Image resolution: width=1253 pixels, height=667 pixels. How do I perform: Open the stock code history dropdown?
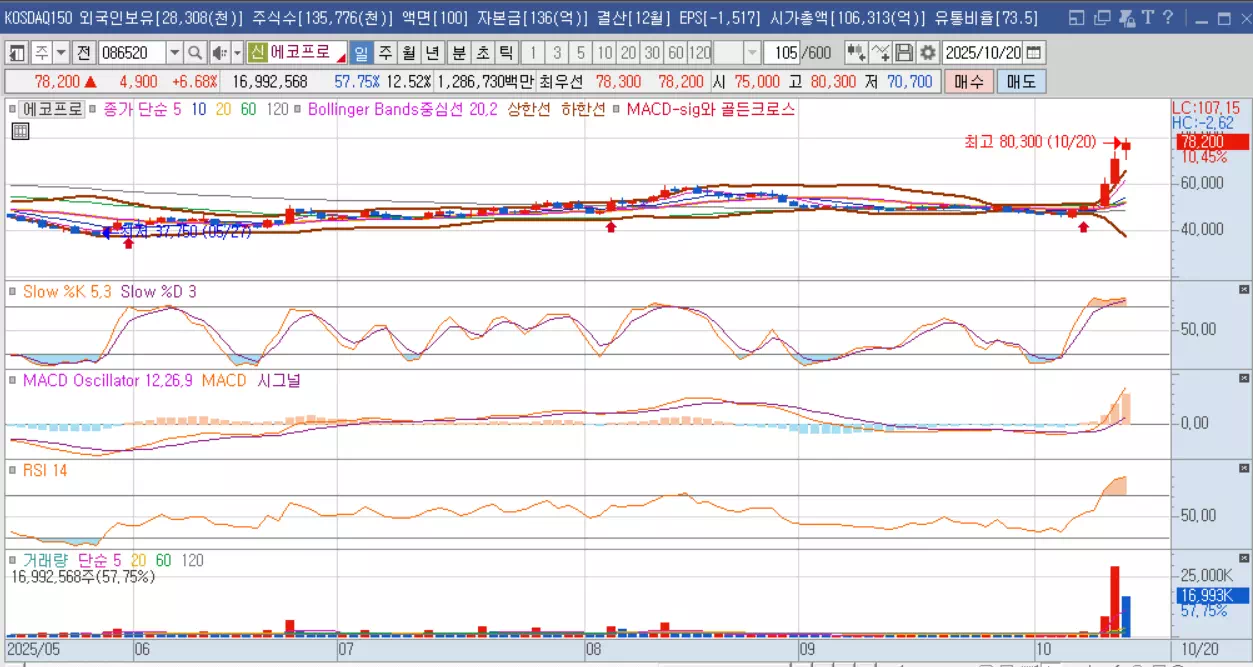click(174, 53)
